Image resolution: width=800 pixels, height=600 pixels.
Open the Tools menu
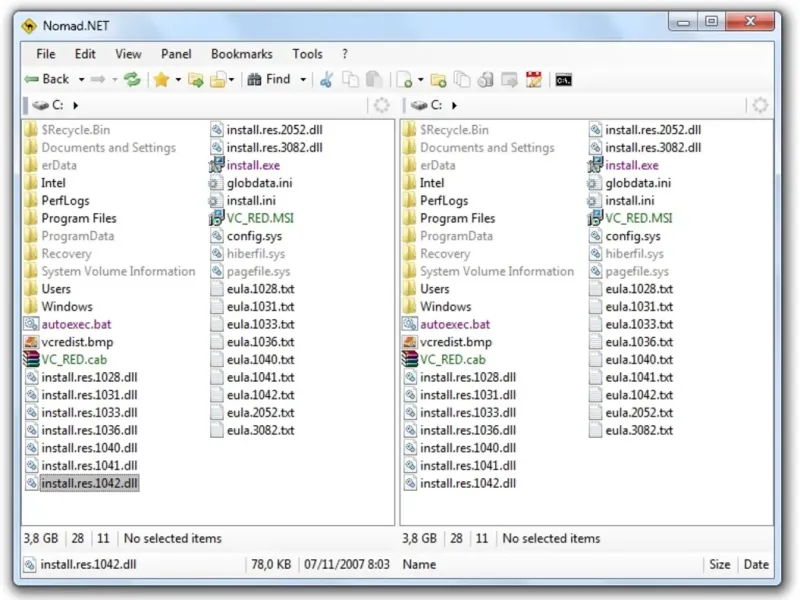click(x=307, y=54)
